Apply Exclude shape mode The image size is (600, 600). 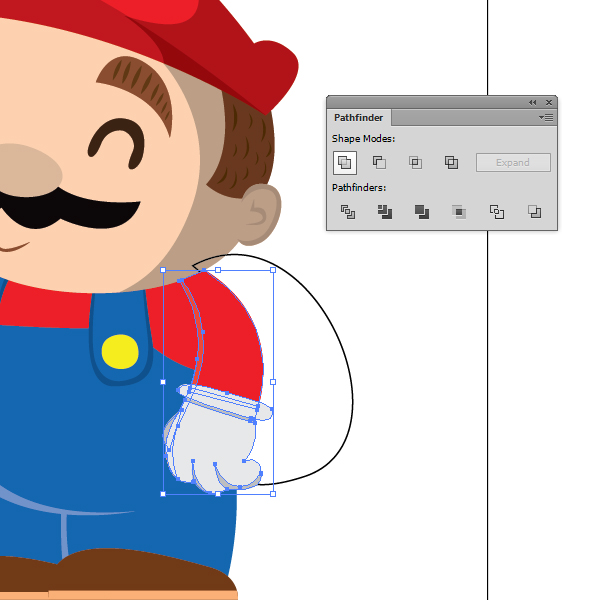pyautogui.click(x=451, y=162)
